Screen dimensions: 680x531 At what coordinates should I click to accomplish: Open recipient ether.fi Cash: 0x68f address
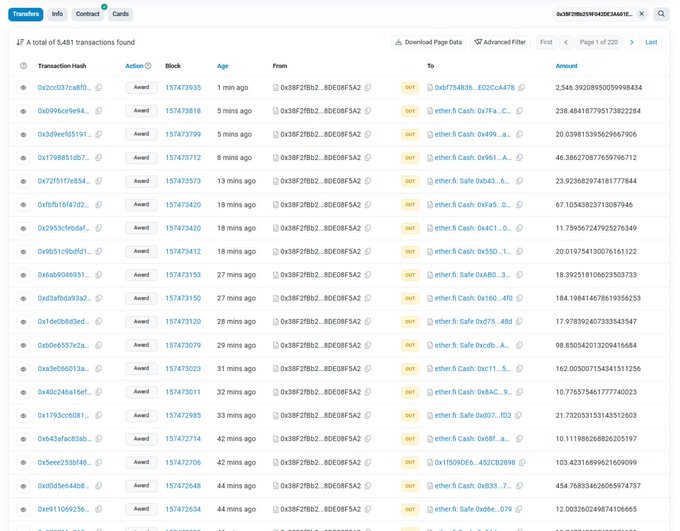pos(472,439)
